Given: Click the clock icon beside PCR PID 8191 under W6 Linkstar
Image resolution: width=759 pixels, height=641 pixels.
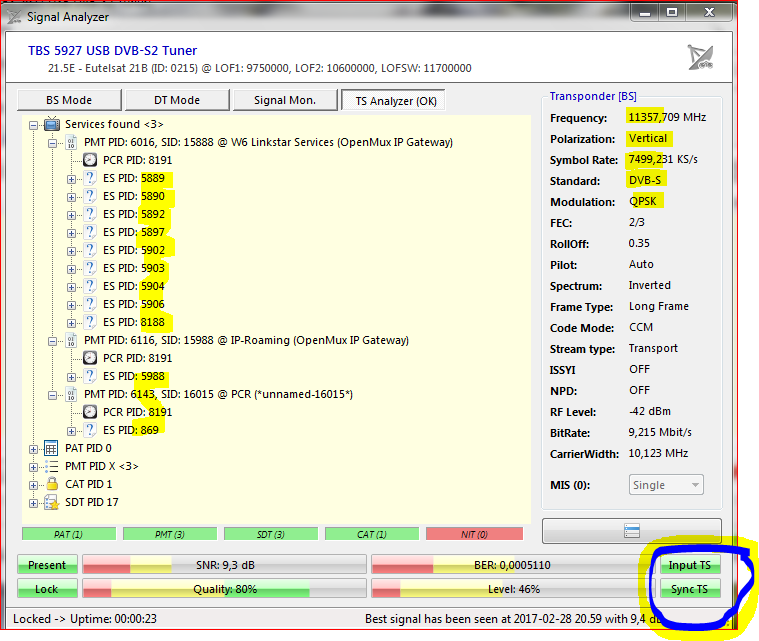Looking at the screenshot, I should pos(90,160).
